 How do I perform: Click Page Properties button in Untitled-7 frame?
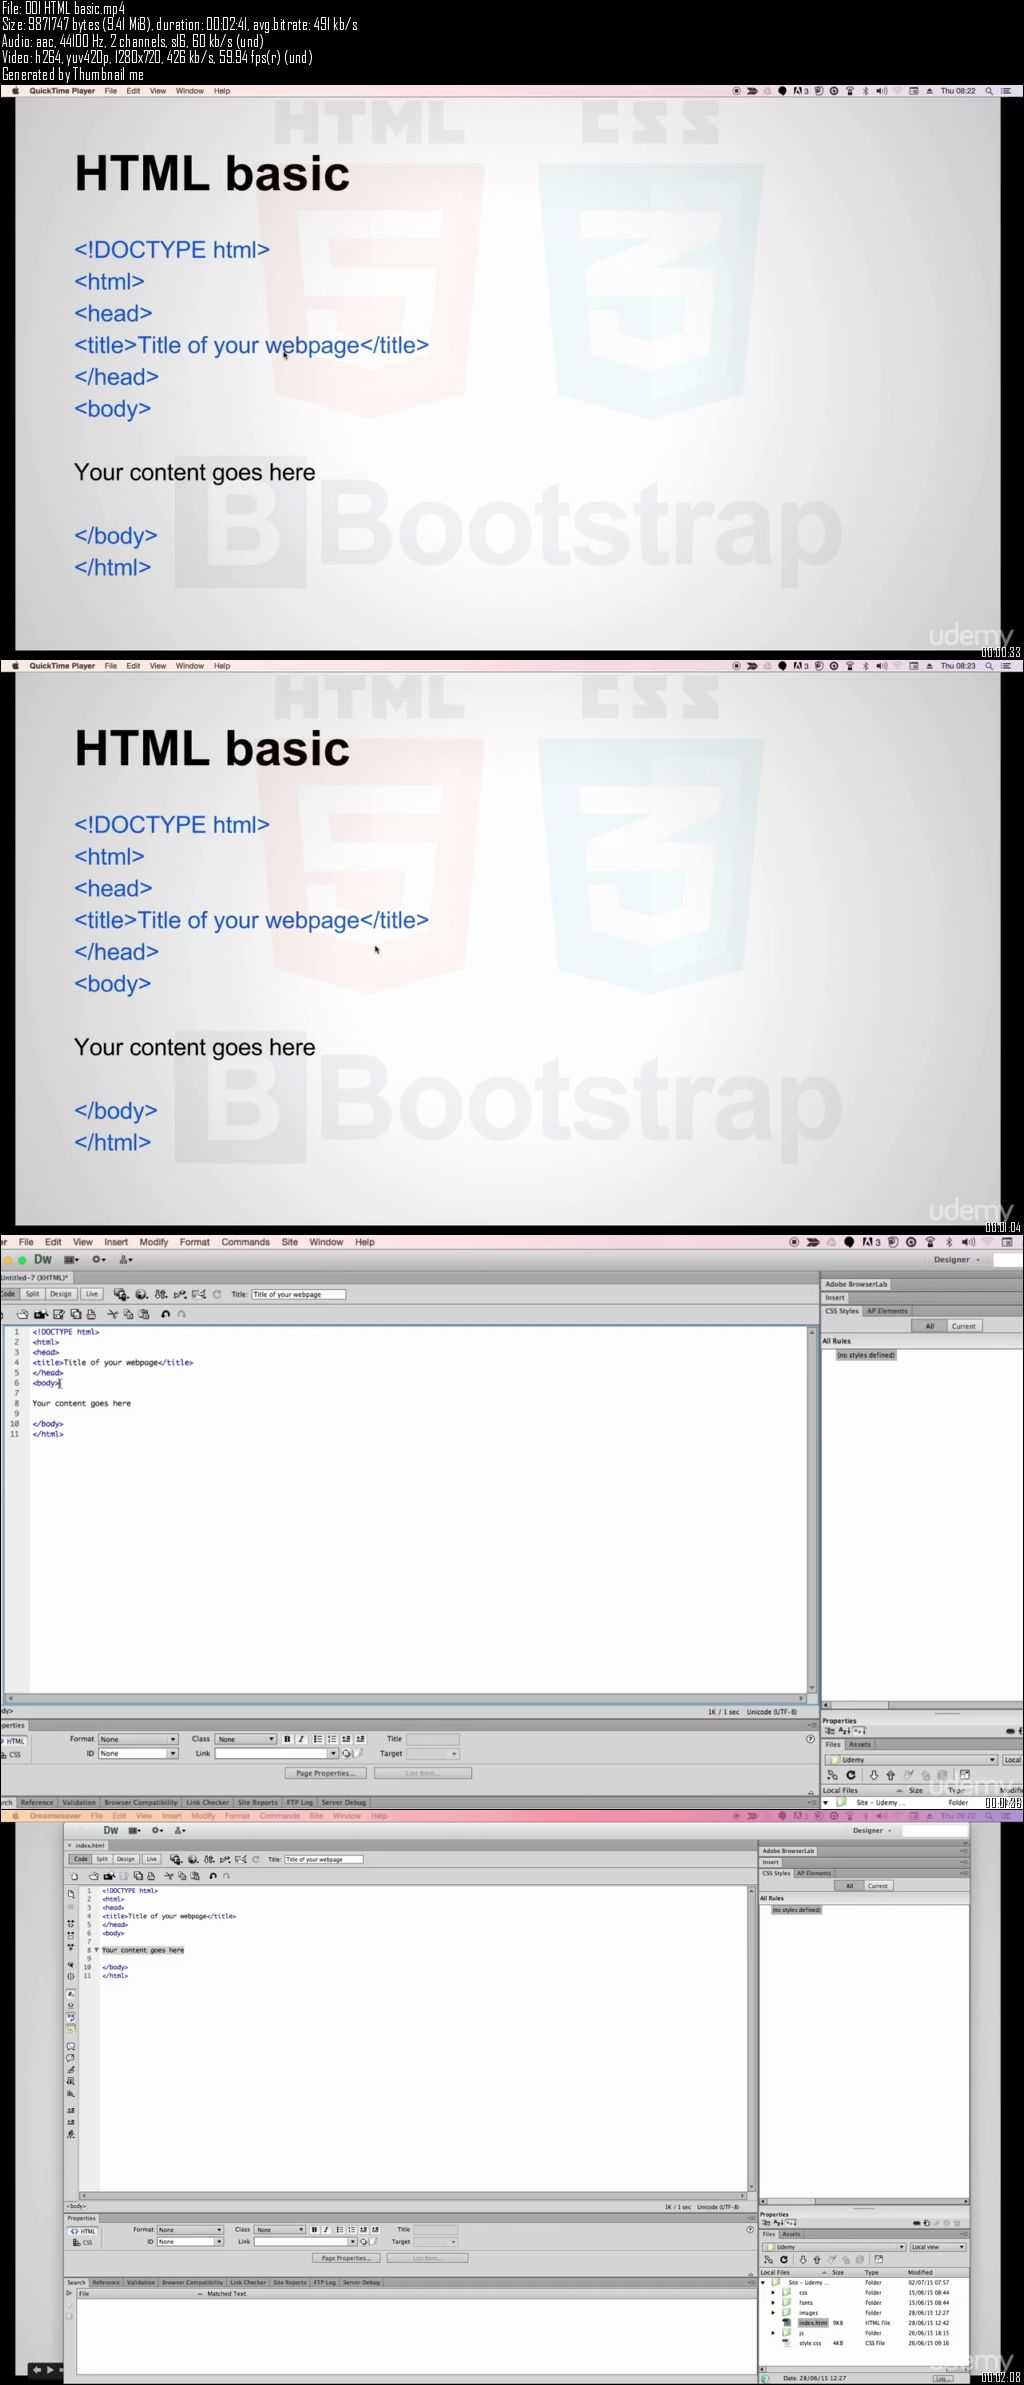click(326, 1773)
